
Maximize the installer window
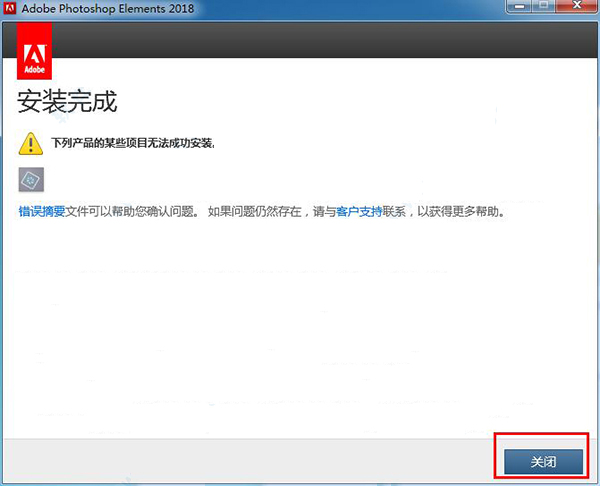(544, 7)
